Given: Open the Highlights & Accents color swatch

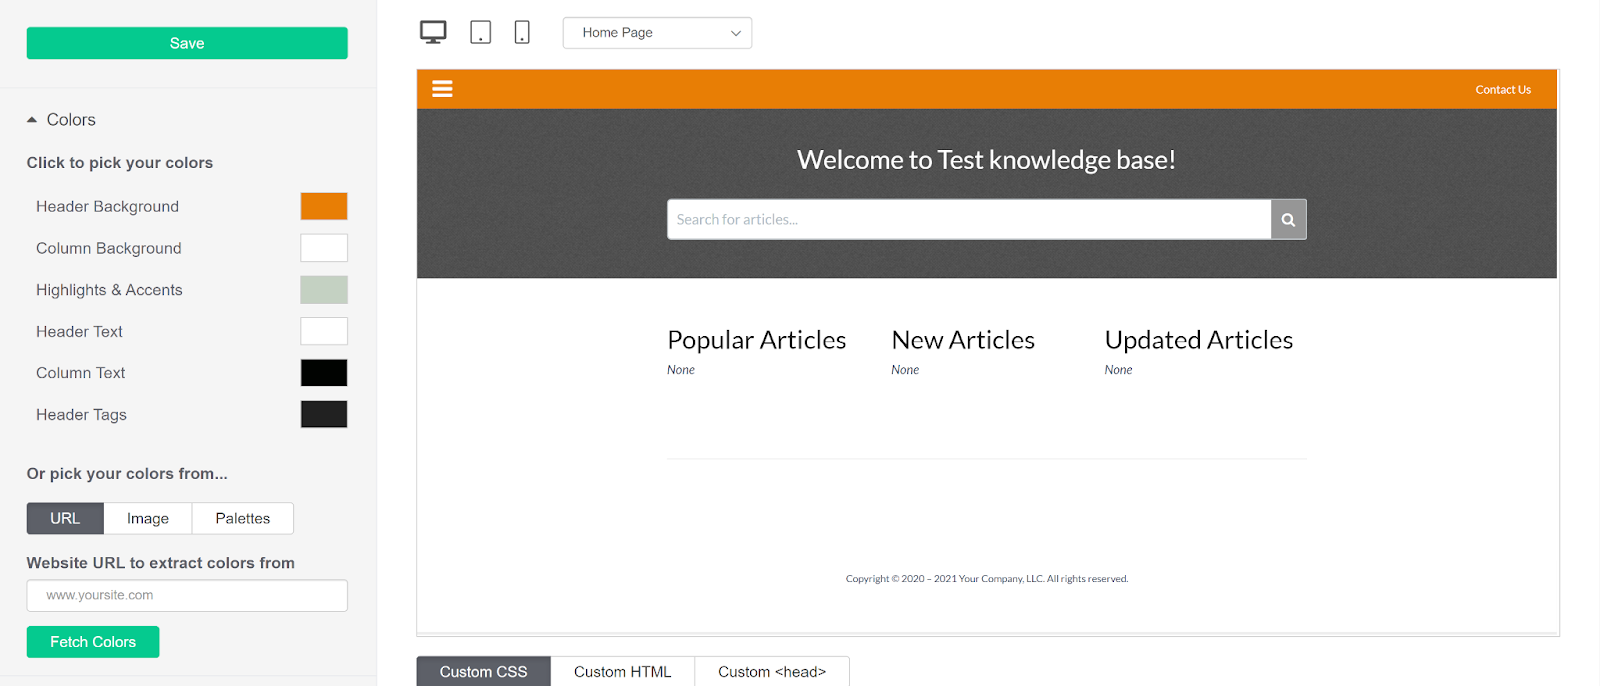Looking at the screenshot, I should point(324,290).
